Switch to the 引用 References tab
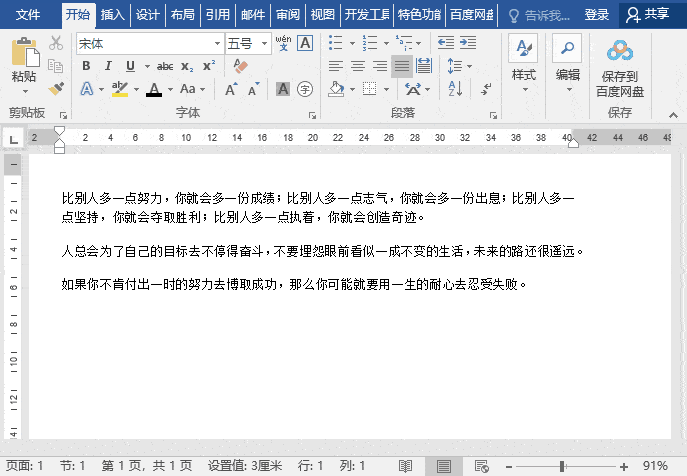Image resolution: width=687 pixels, height=476 pixels. [218, 15]
